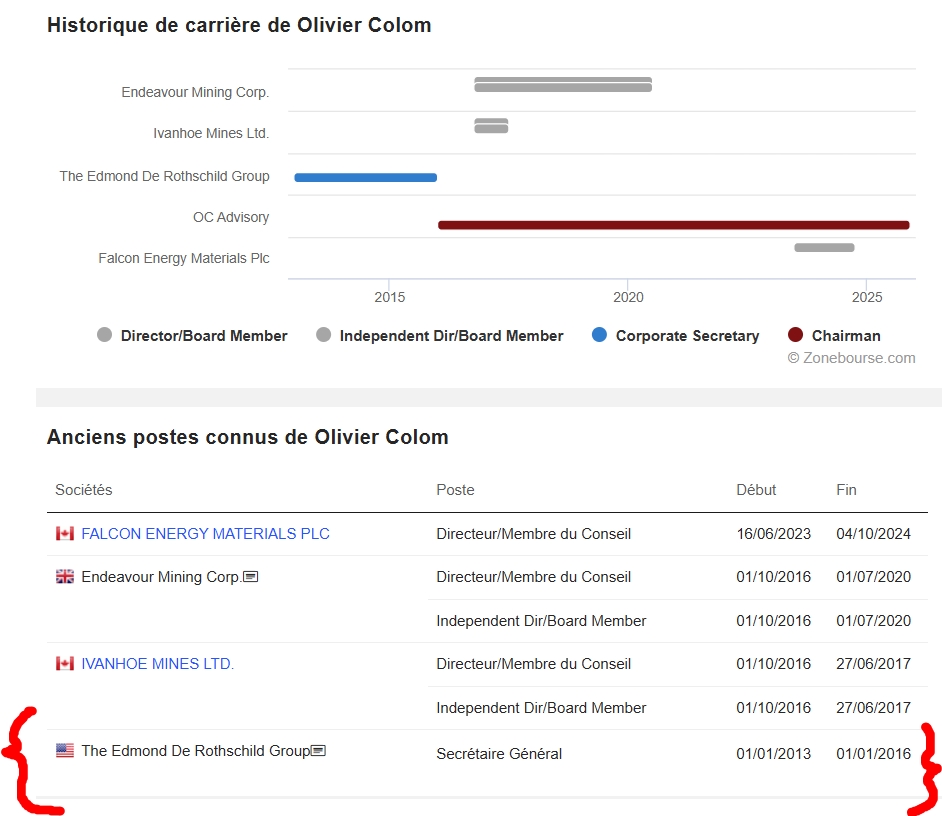
Task: Click the Fin column header
Action: tap(846, 490)
